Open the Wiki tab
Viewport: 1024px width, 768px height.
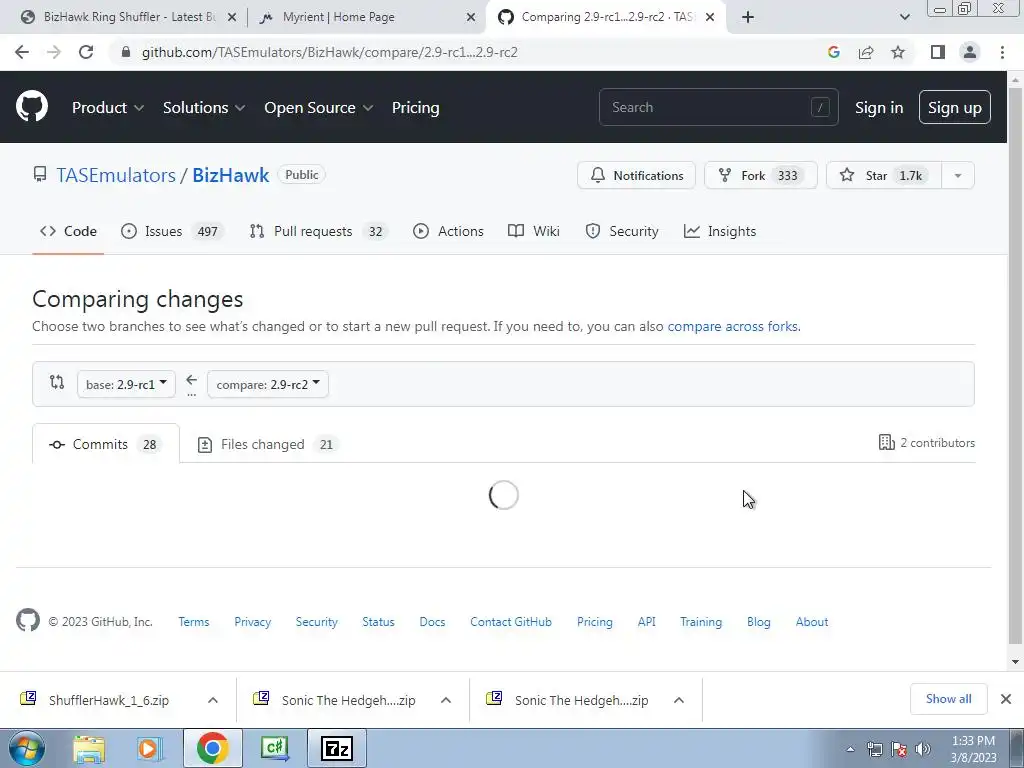point(534,231)
